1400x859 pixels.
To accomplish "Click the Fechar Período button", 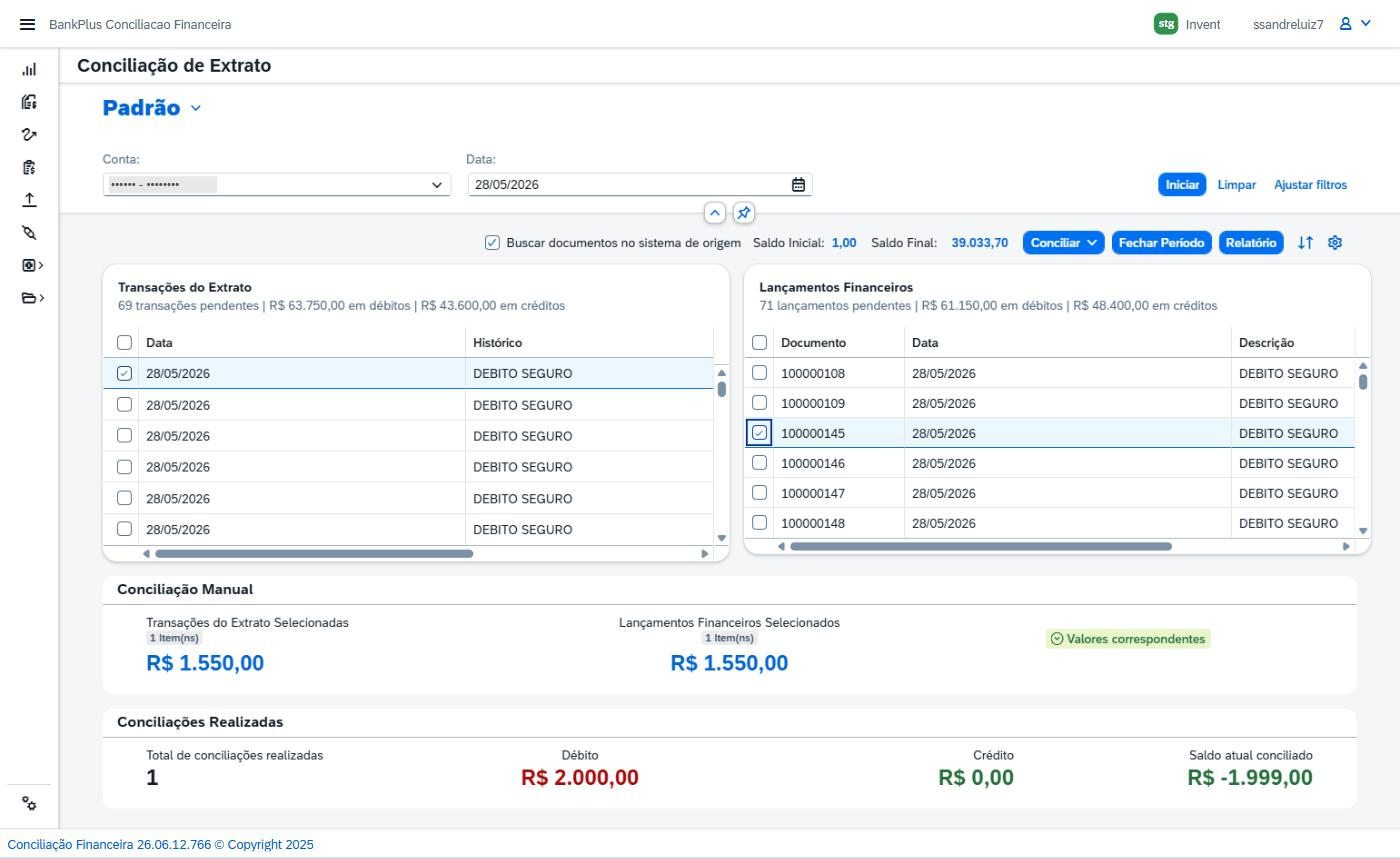I will pos(1161,243).
